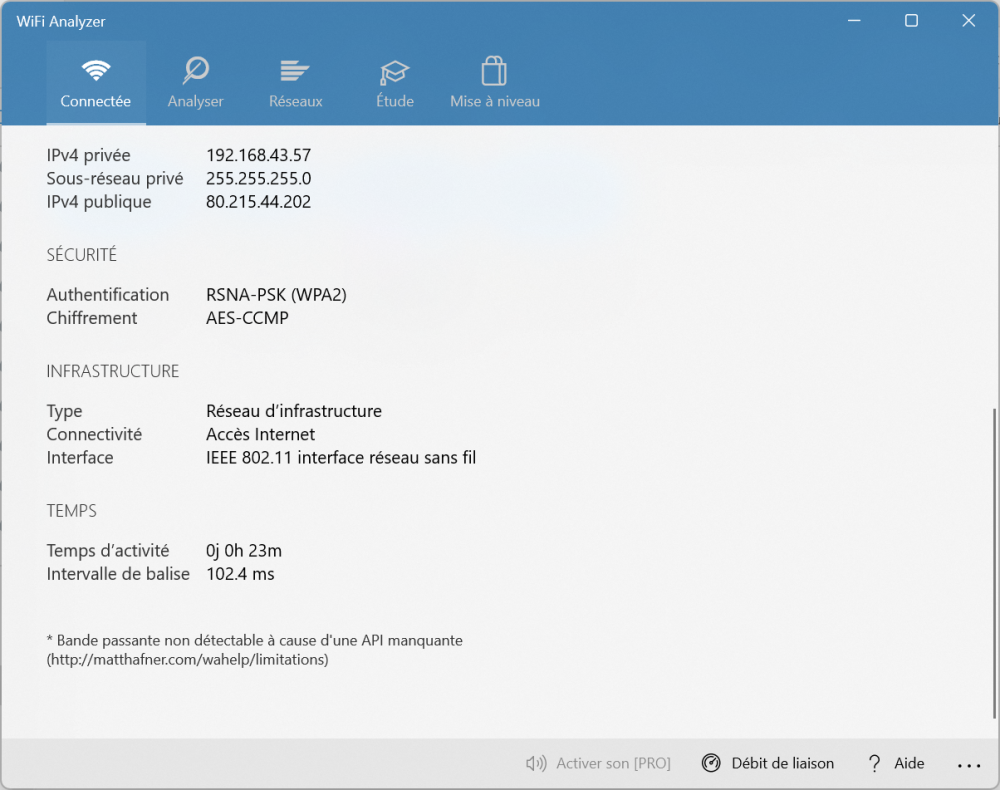Go to the Mise à niveau tab label
This screenshot has height=790, width=1000.
tap(494, 101)
